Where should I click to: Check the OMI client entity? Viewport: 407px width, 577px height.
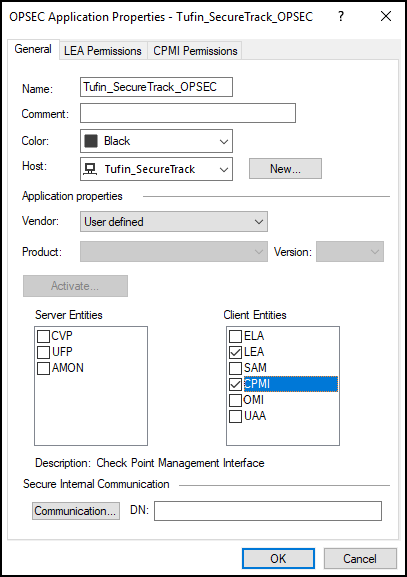[236, 400]
